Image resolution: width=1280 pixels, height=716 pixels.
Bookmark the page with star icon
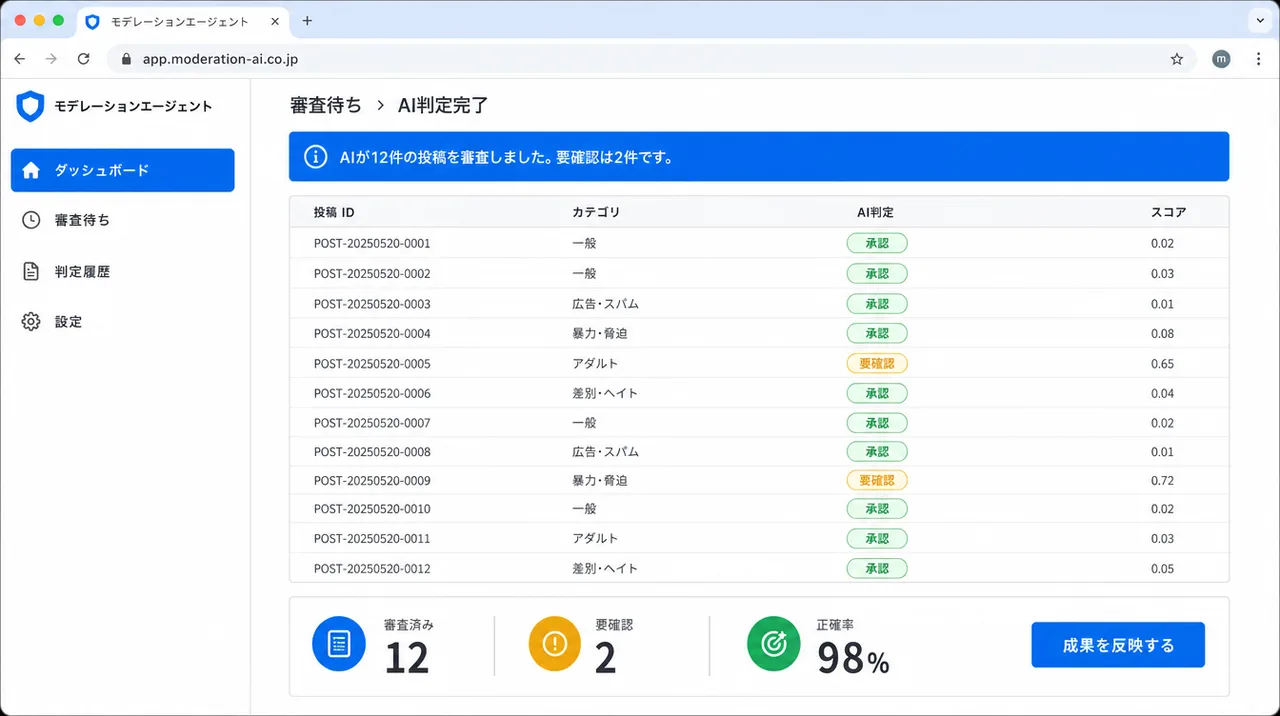click(1177, 59)
